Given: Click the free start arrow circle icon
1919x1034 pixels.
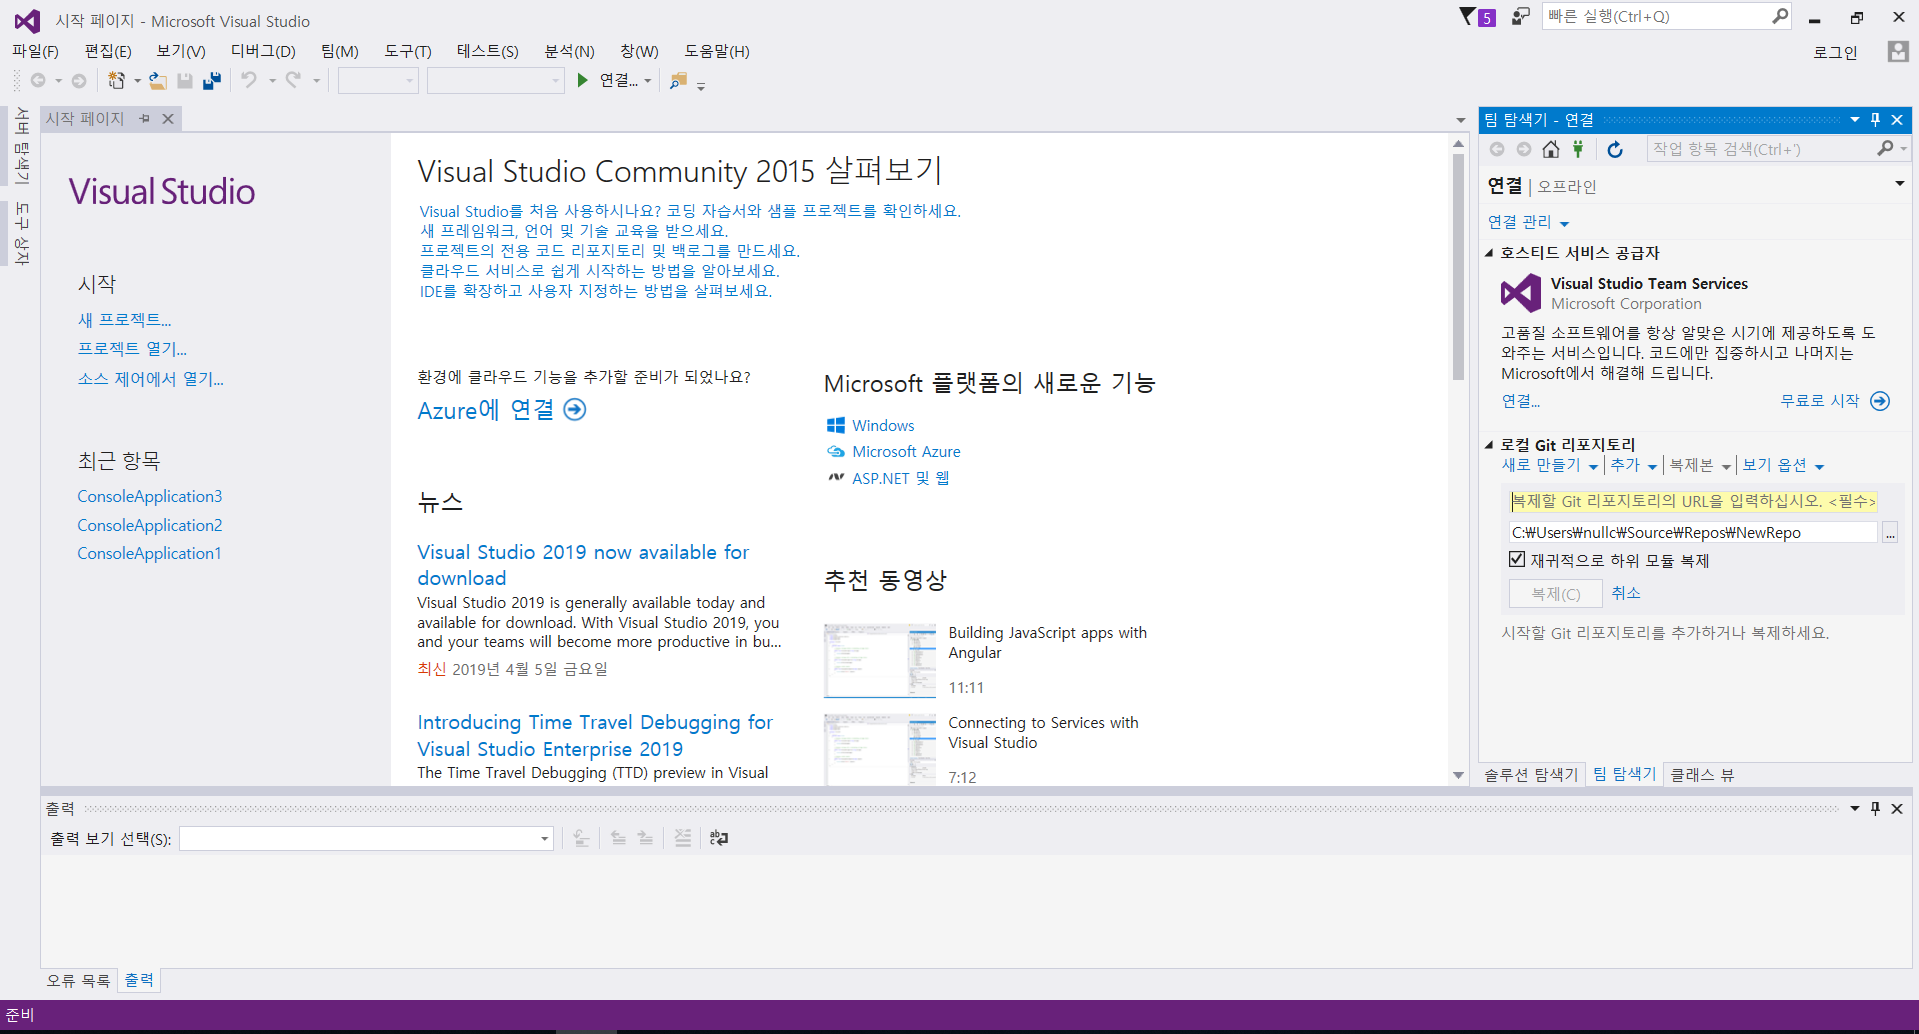Looking at the screenshot, I should click(x=1880, y=401).
